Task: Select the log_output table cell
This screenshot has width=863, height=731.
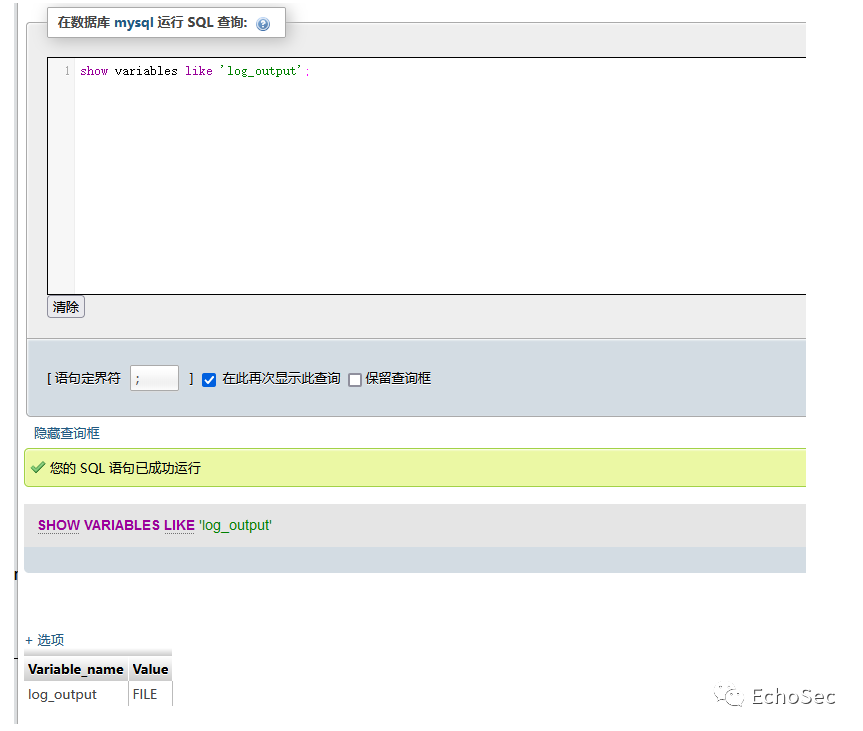Action: [x=76, y=694]
